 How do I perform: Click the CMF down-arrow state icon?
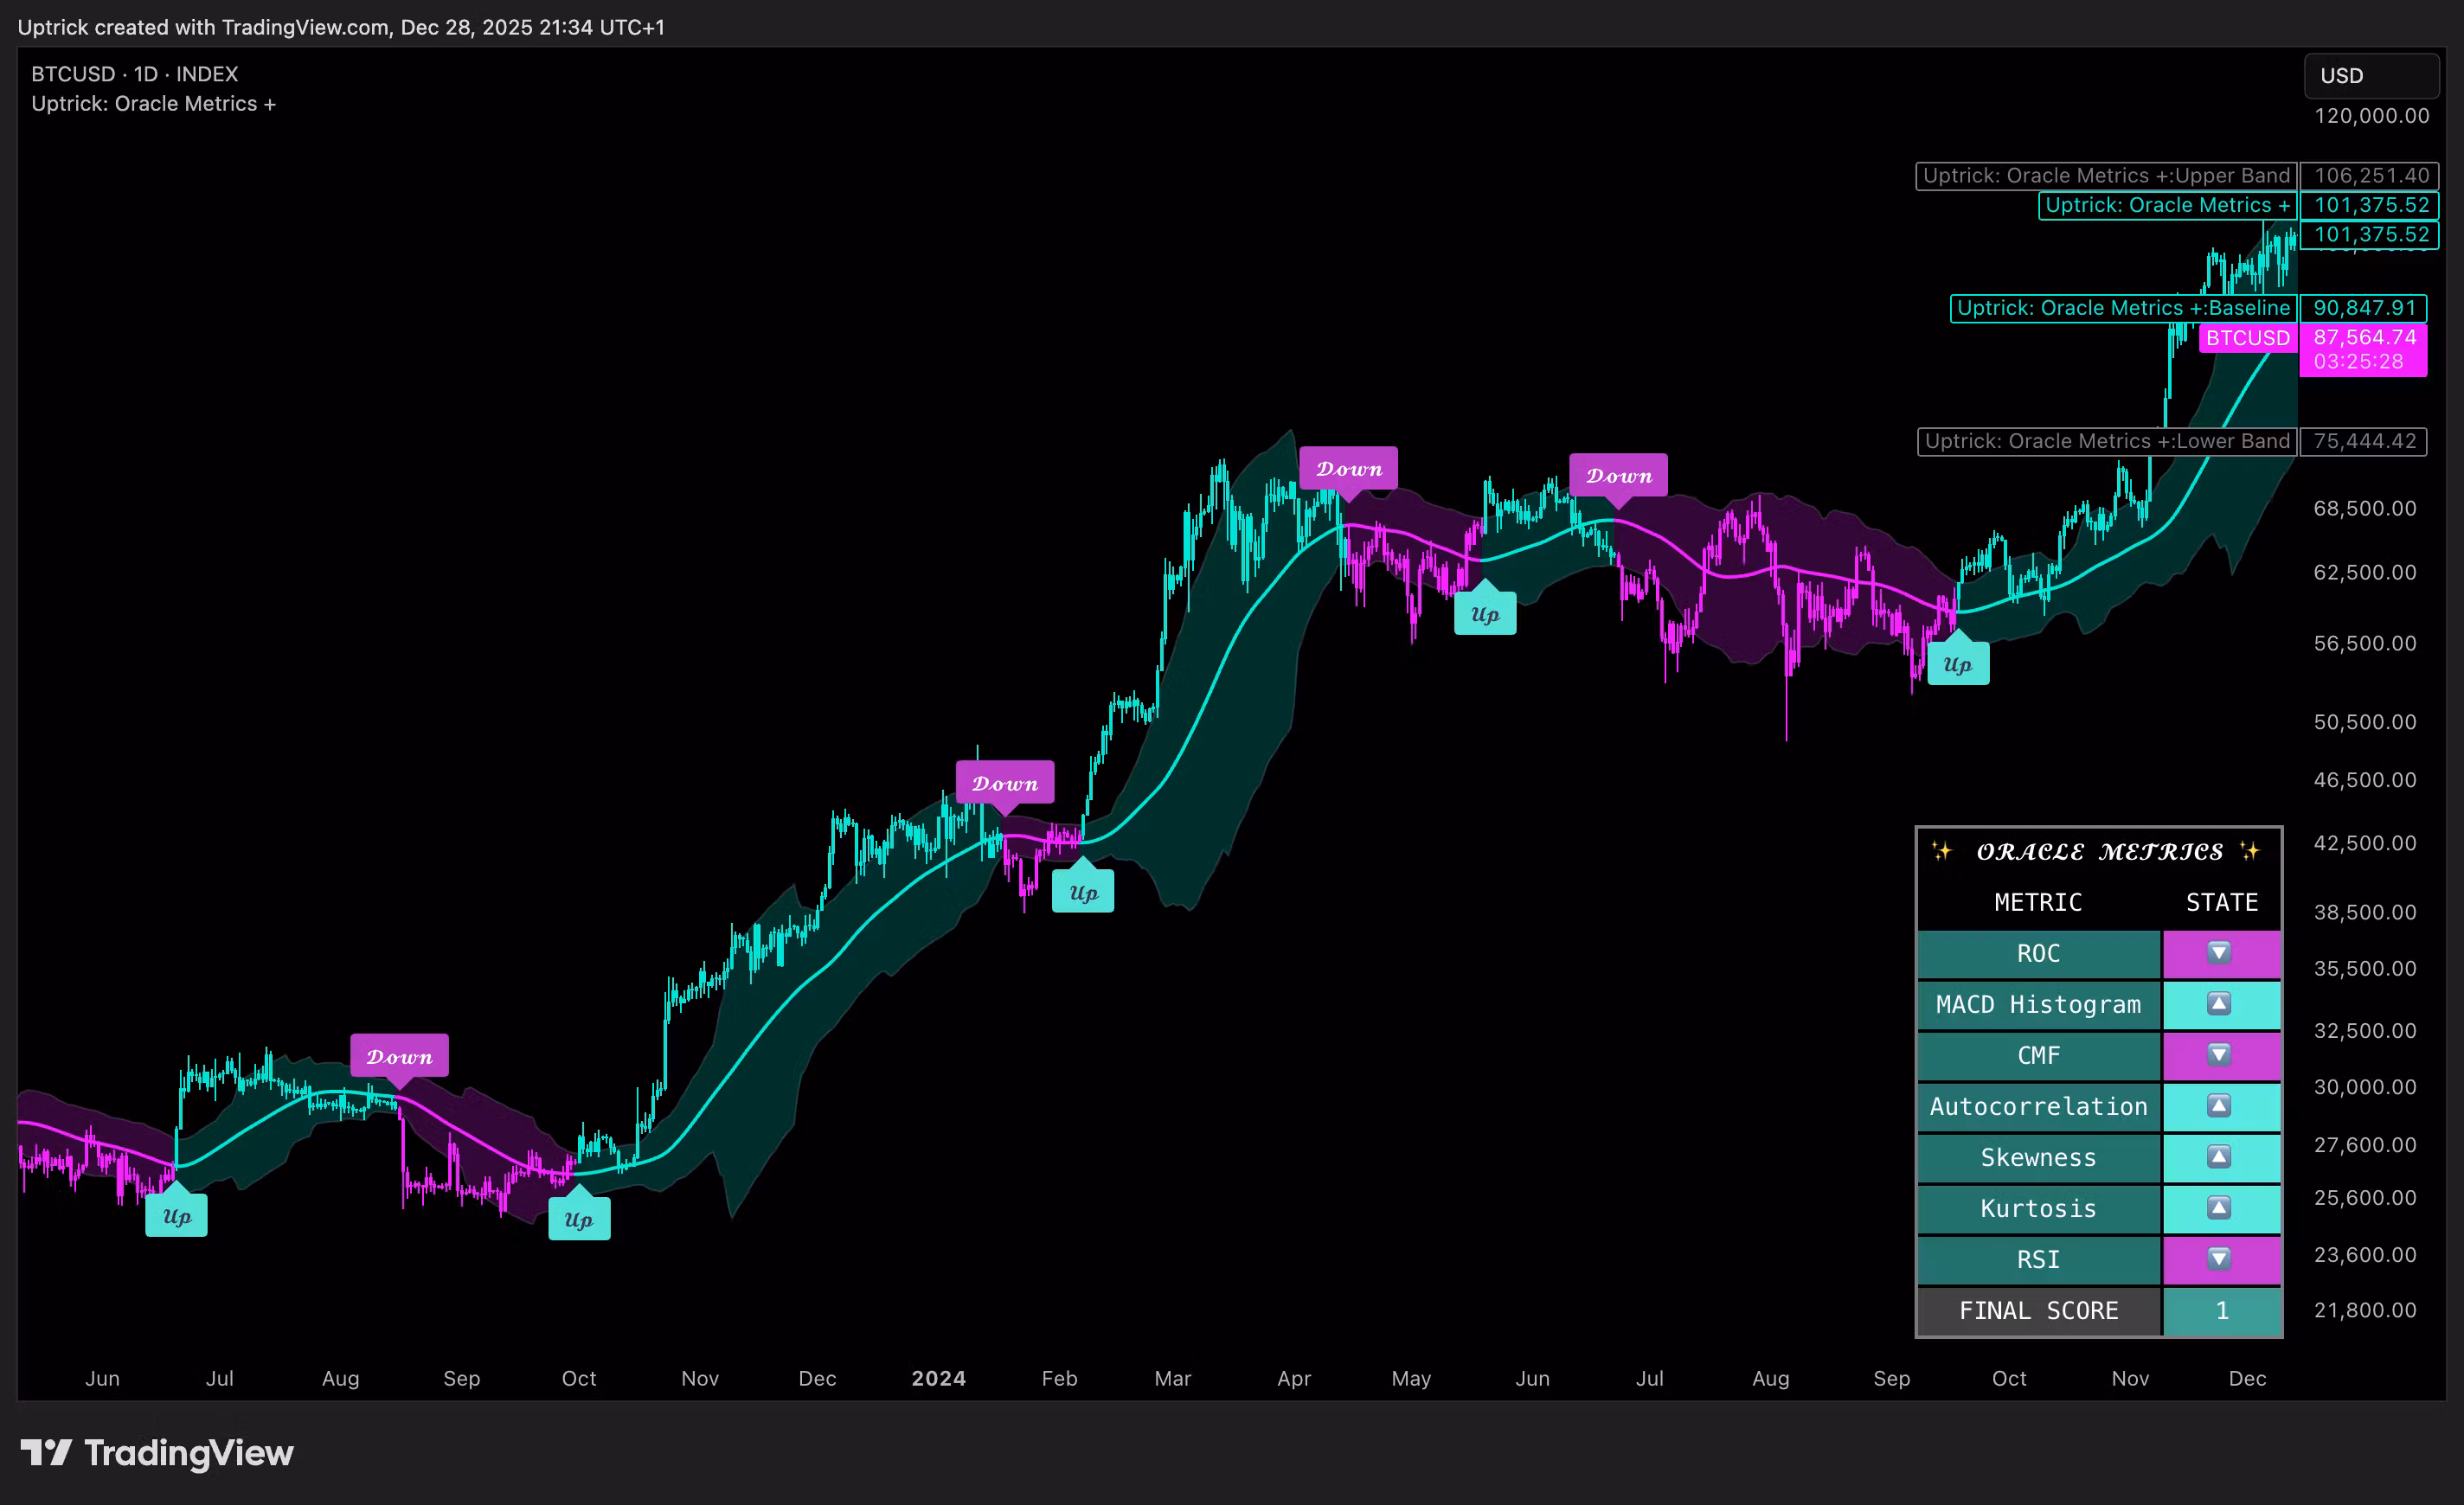tap(2218, 1054)
